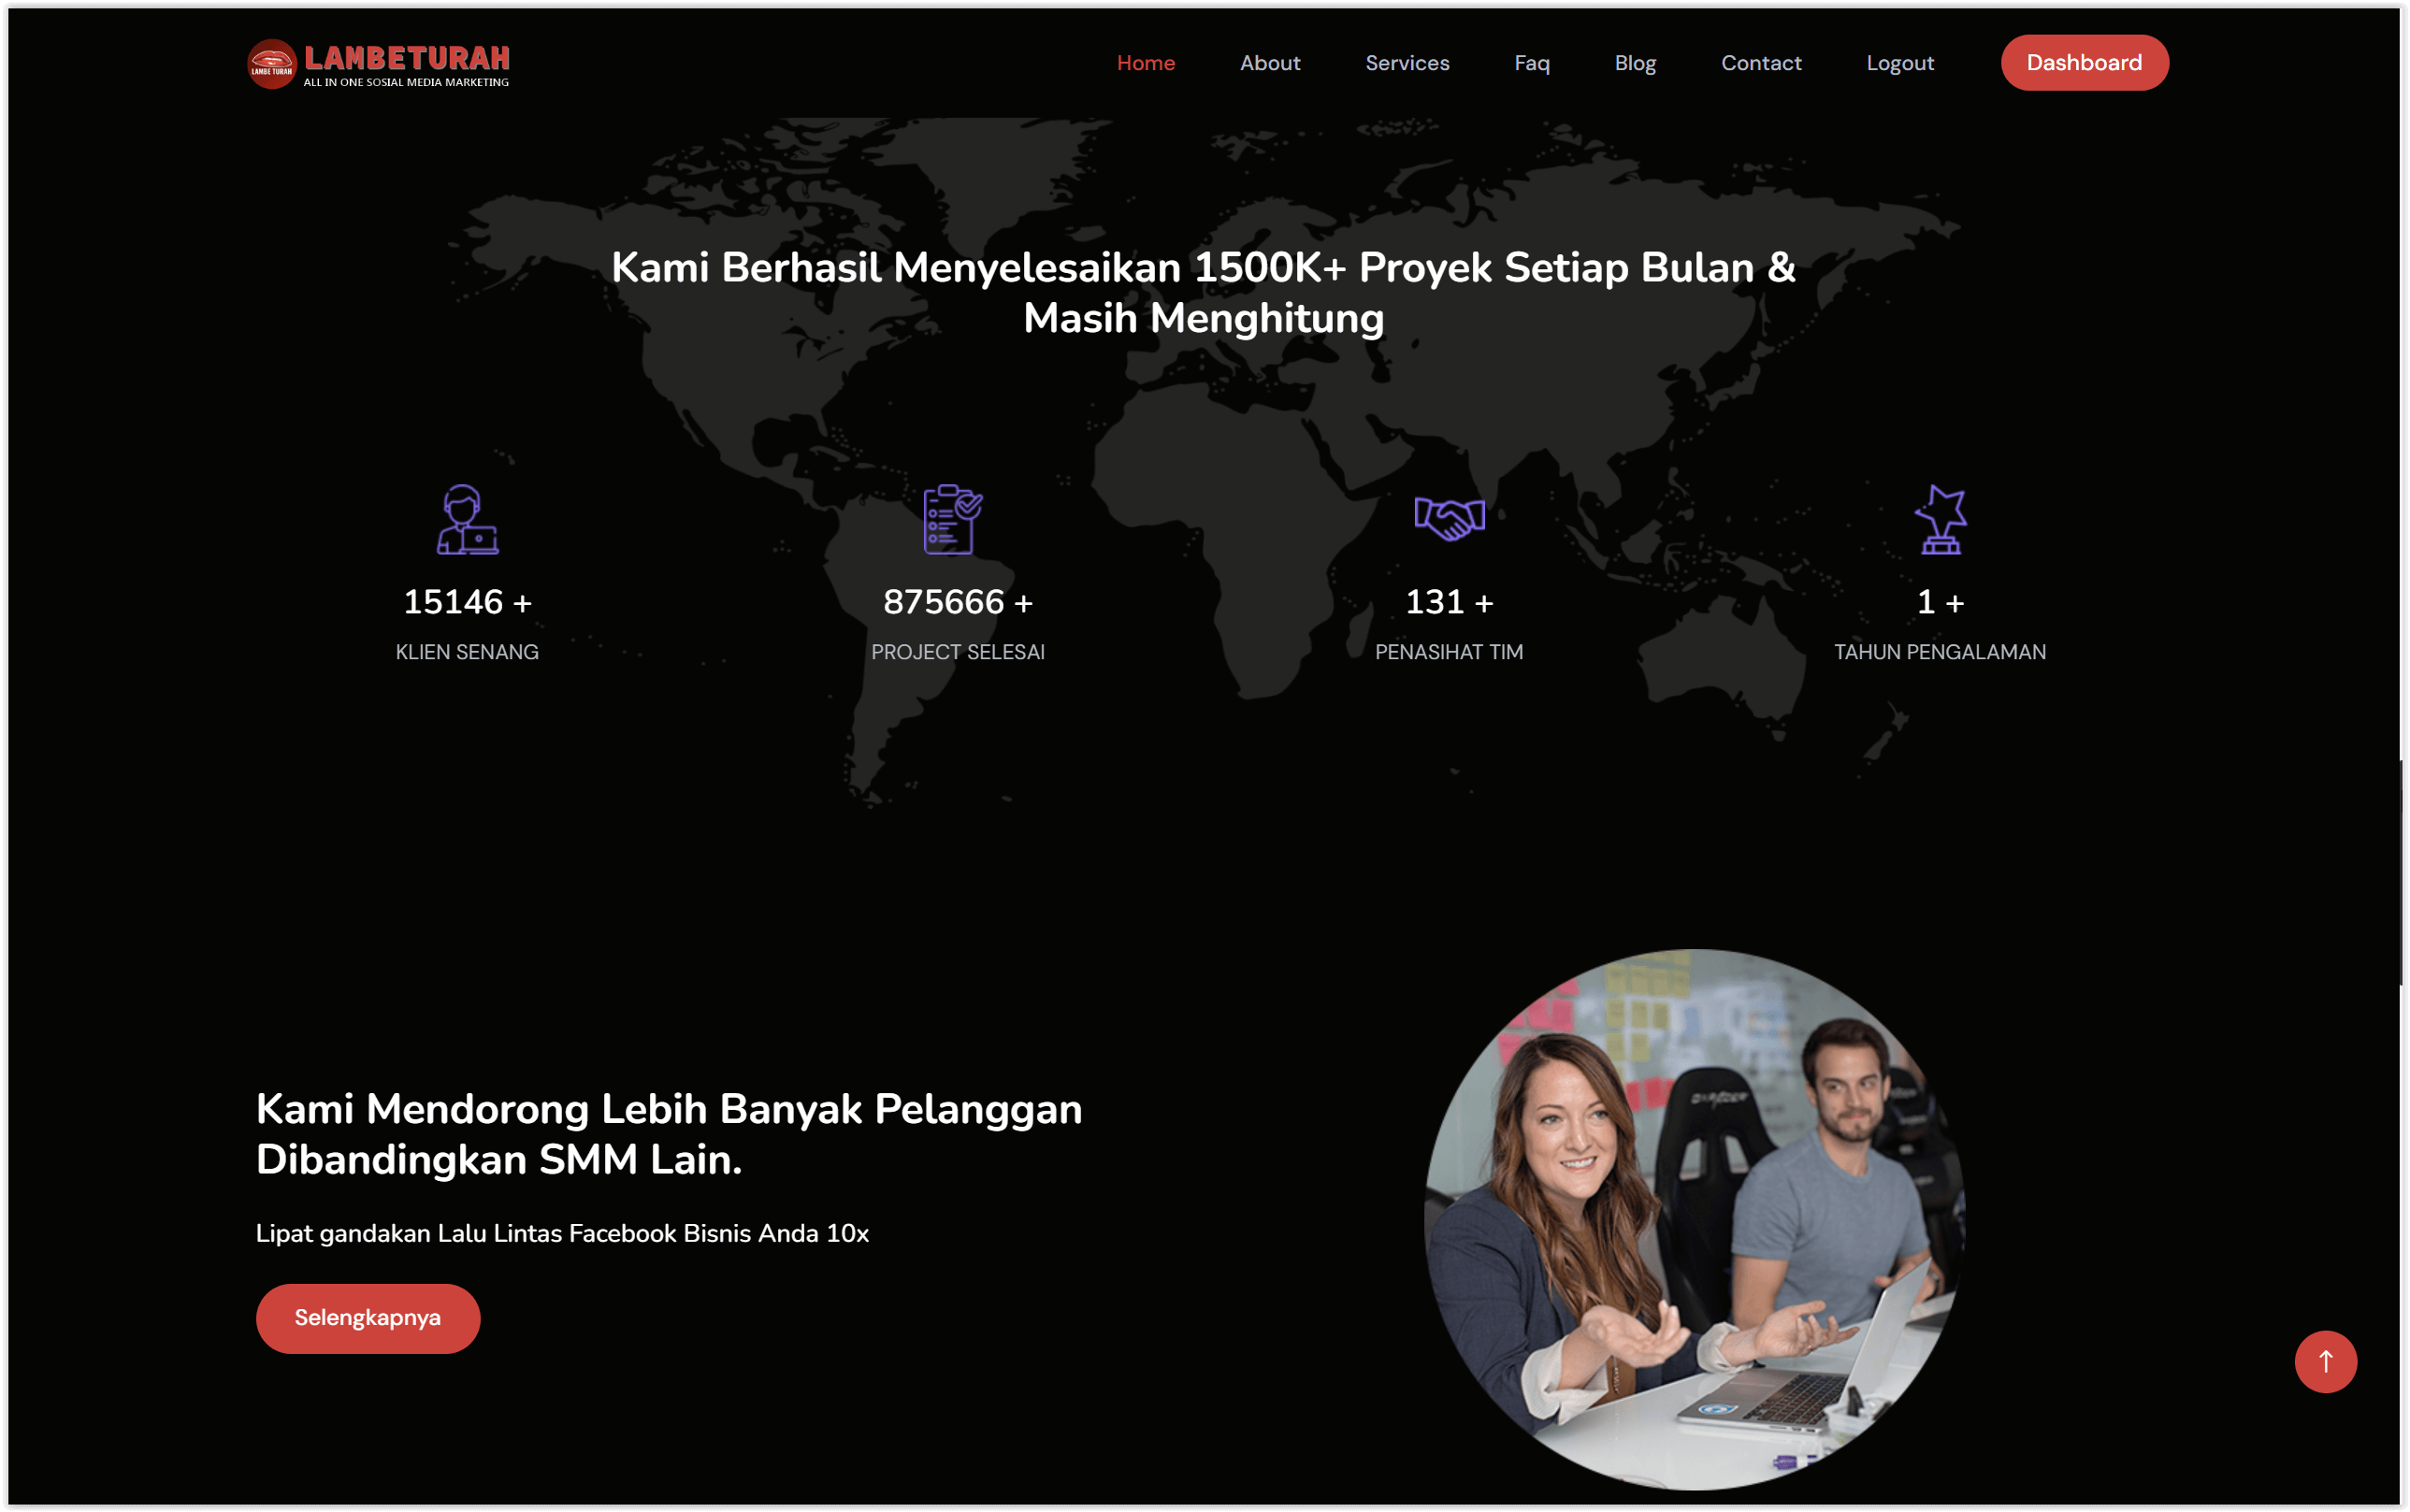Open the Services section
Viewport: 2410px width, 1512px height.
click(x=1407, y=62)
